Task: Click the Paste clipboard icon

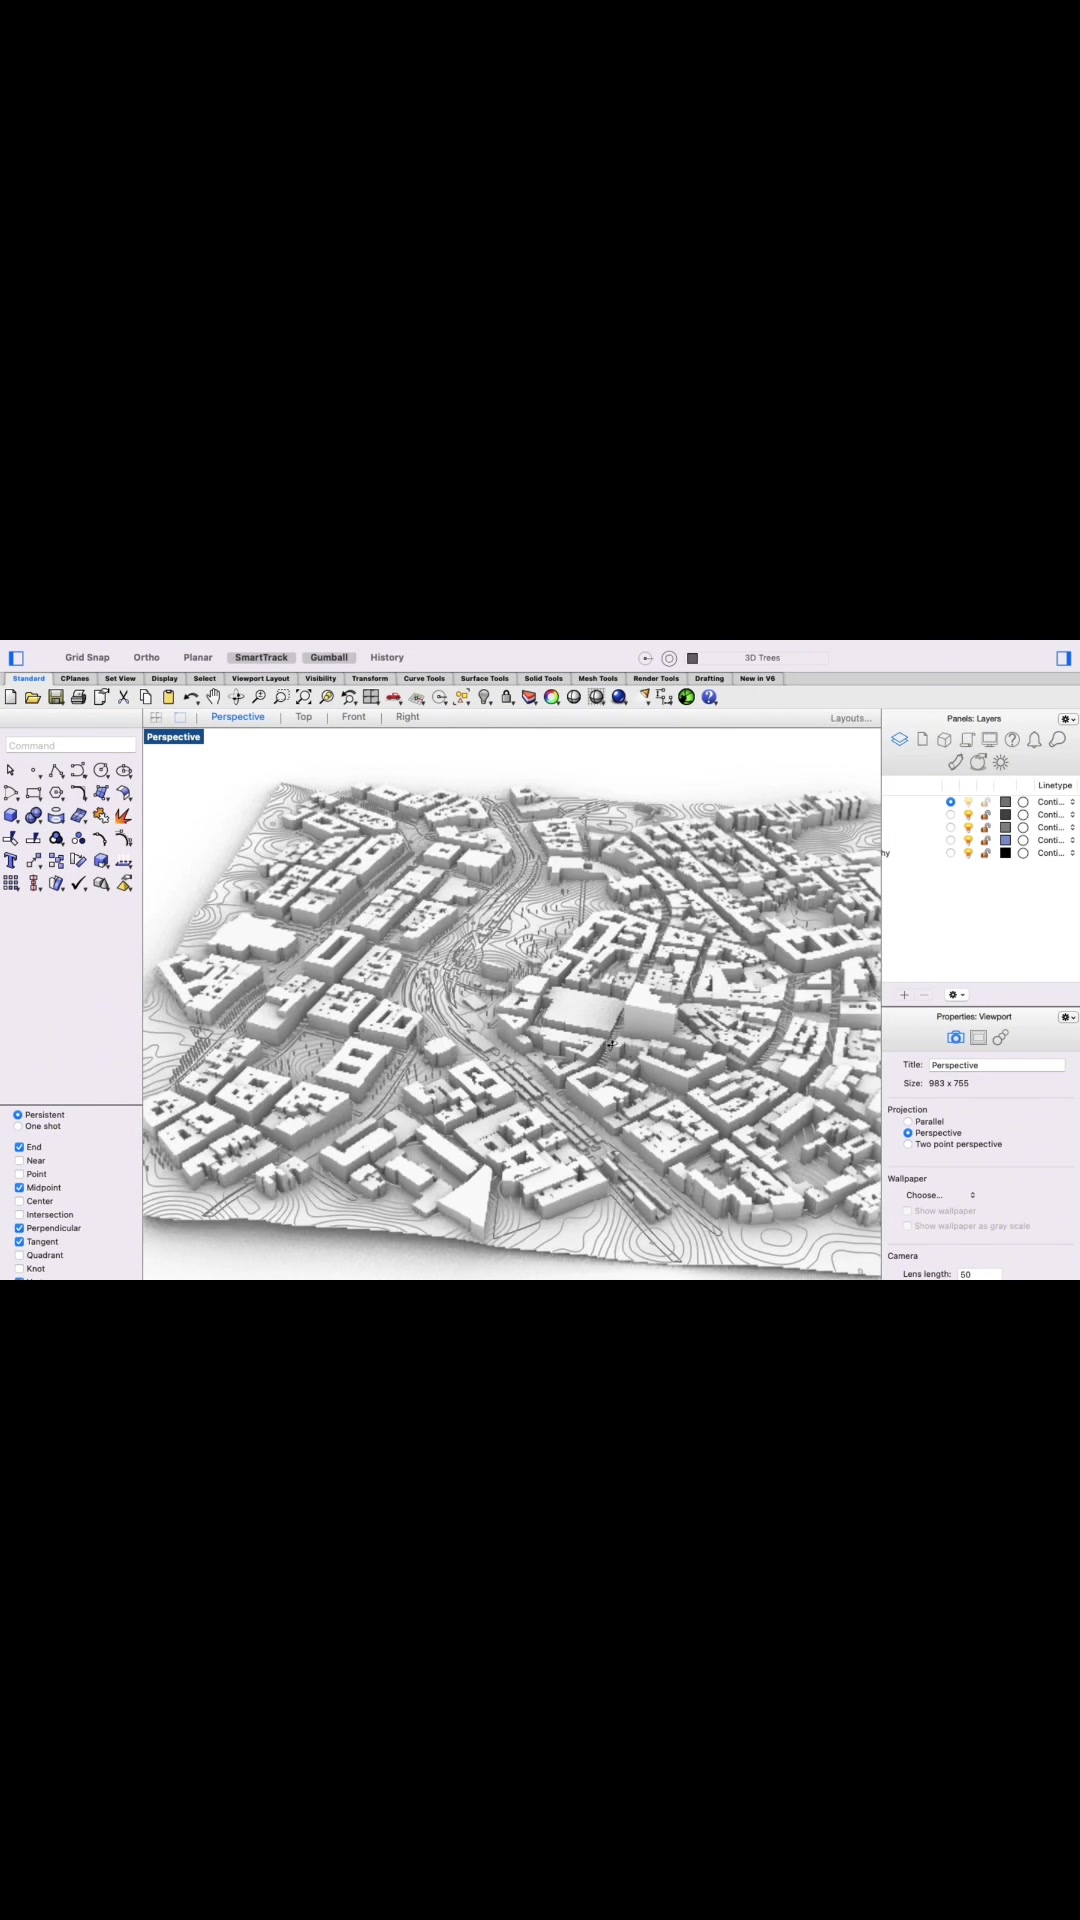Action: click(x=168, y=697)
